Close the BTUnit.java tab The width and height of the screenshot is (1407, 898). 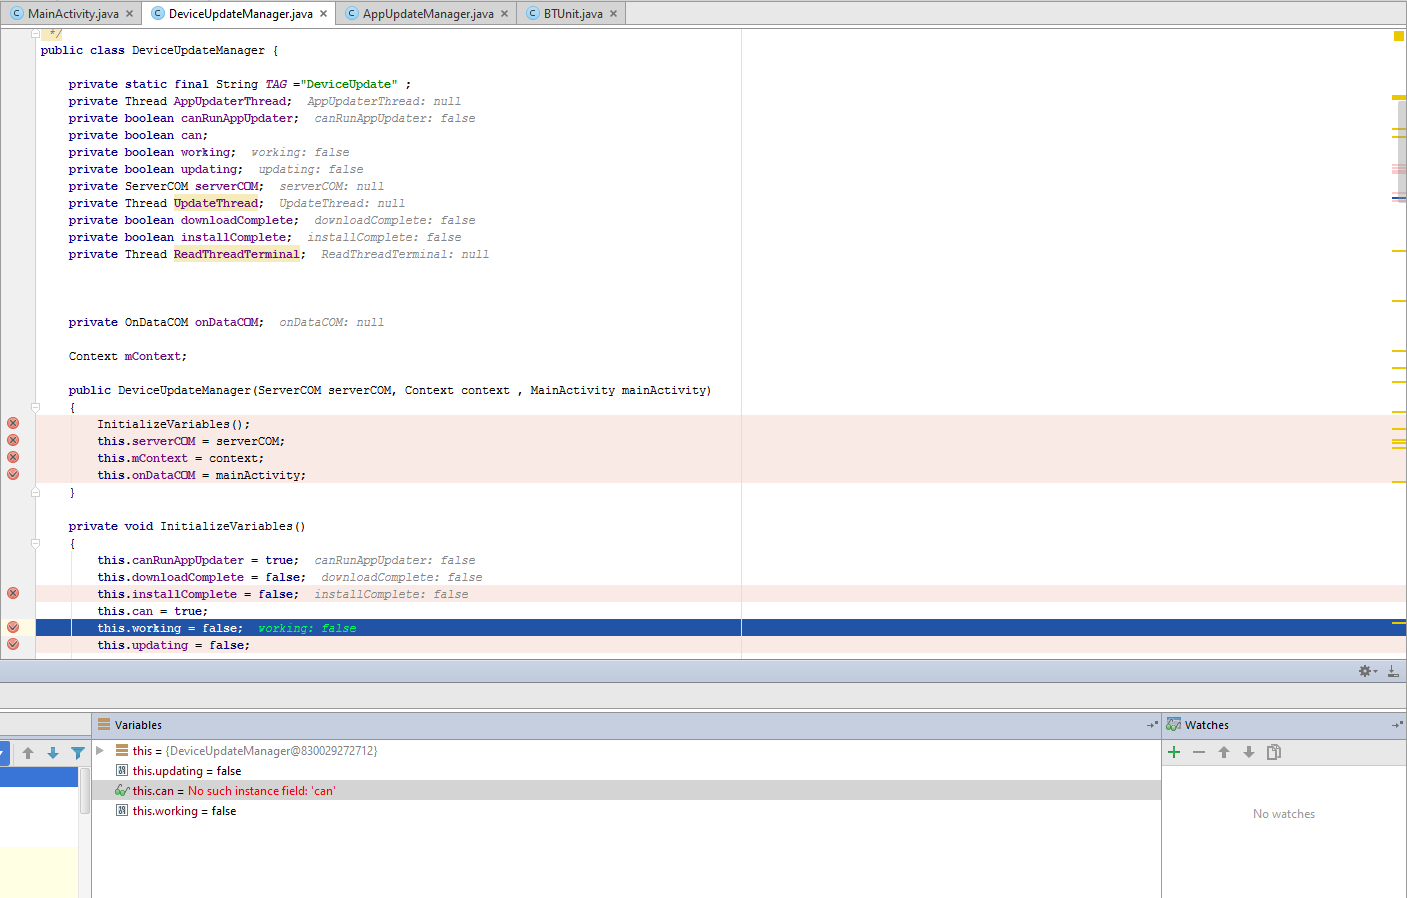[613, 14]
